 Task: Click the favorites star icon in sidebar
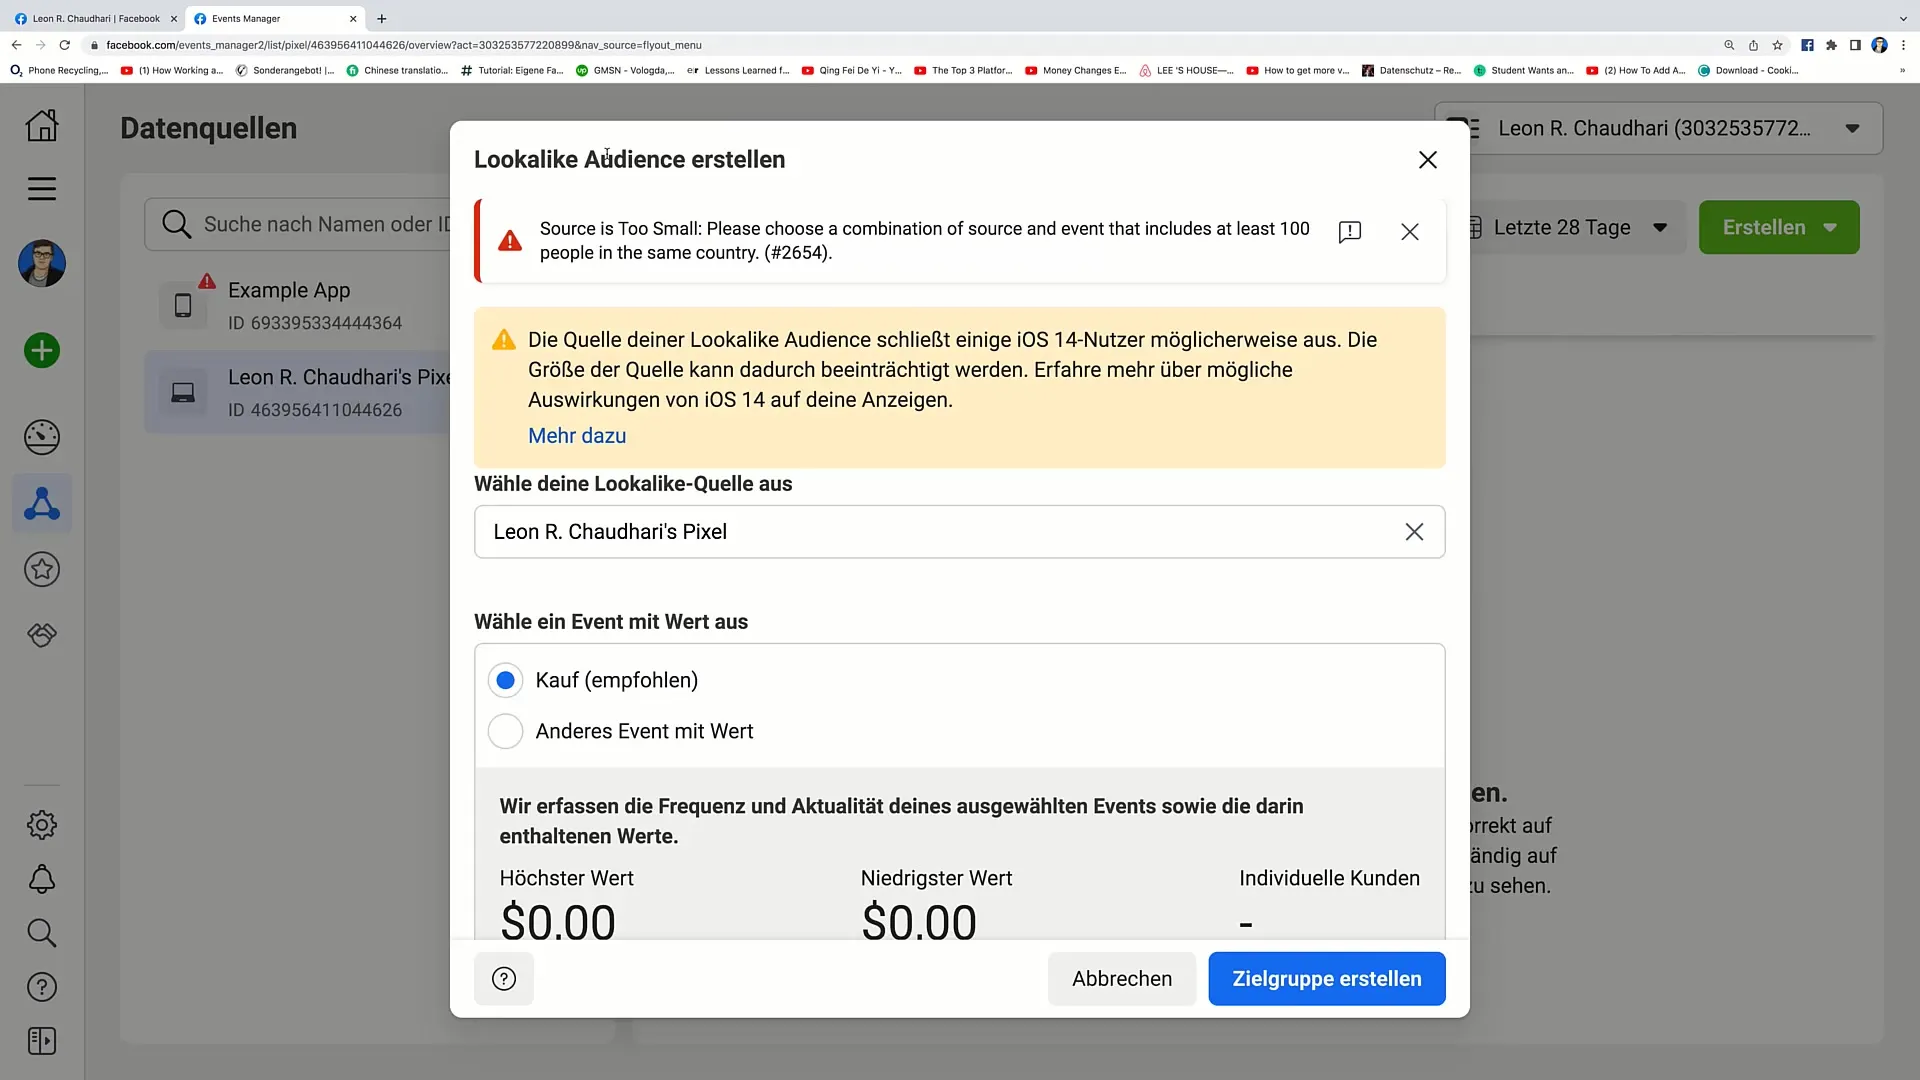pos(42,568)
